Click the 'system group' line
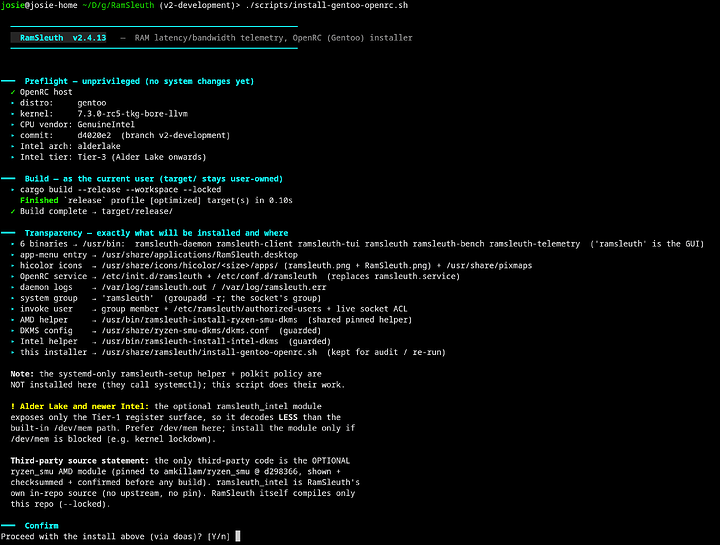Screen dimensions: 720x545 click(x=166, y=298)
